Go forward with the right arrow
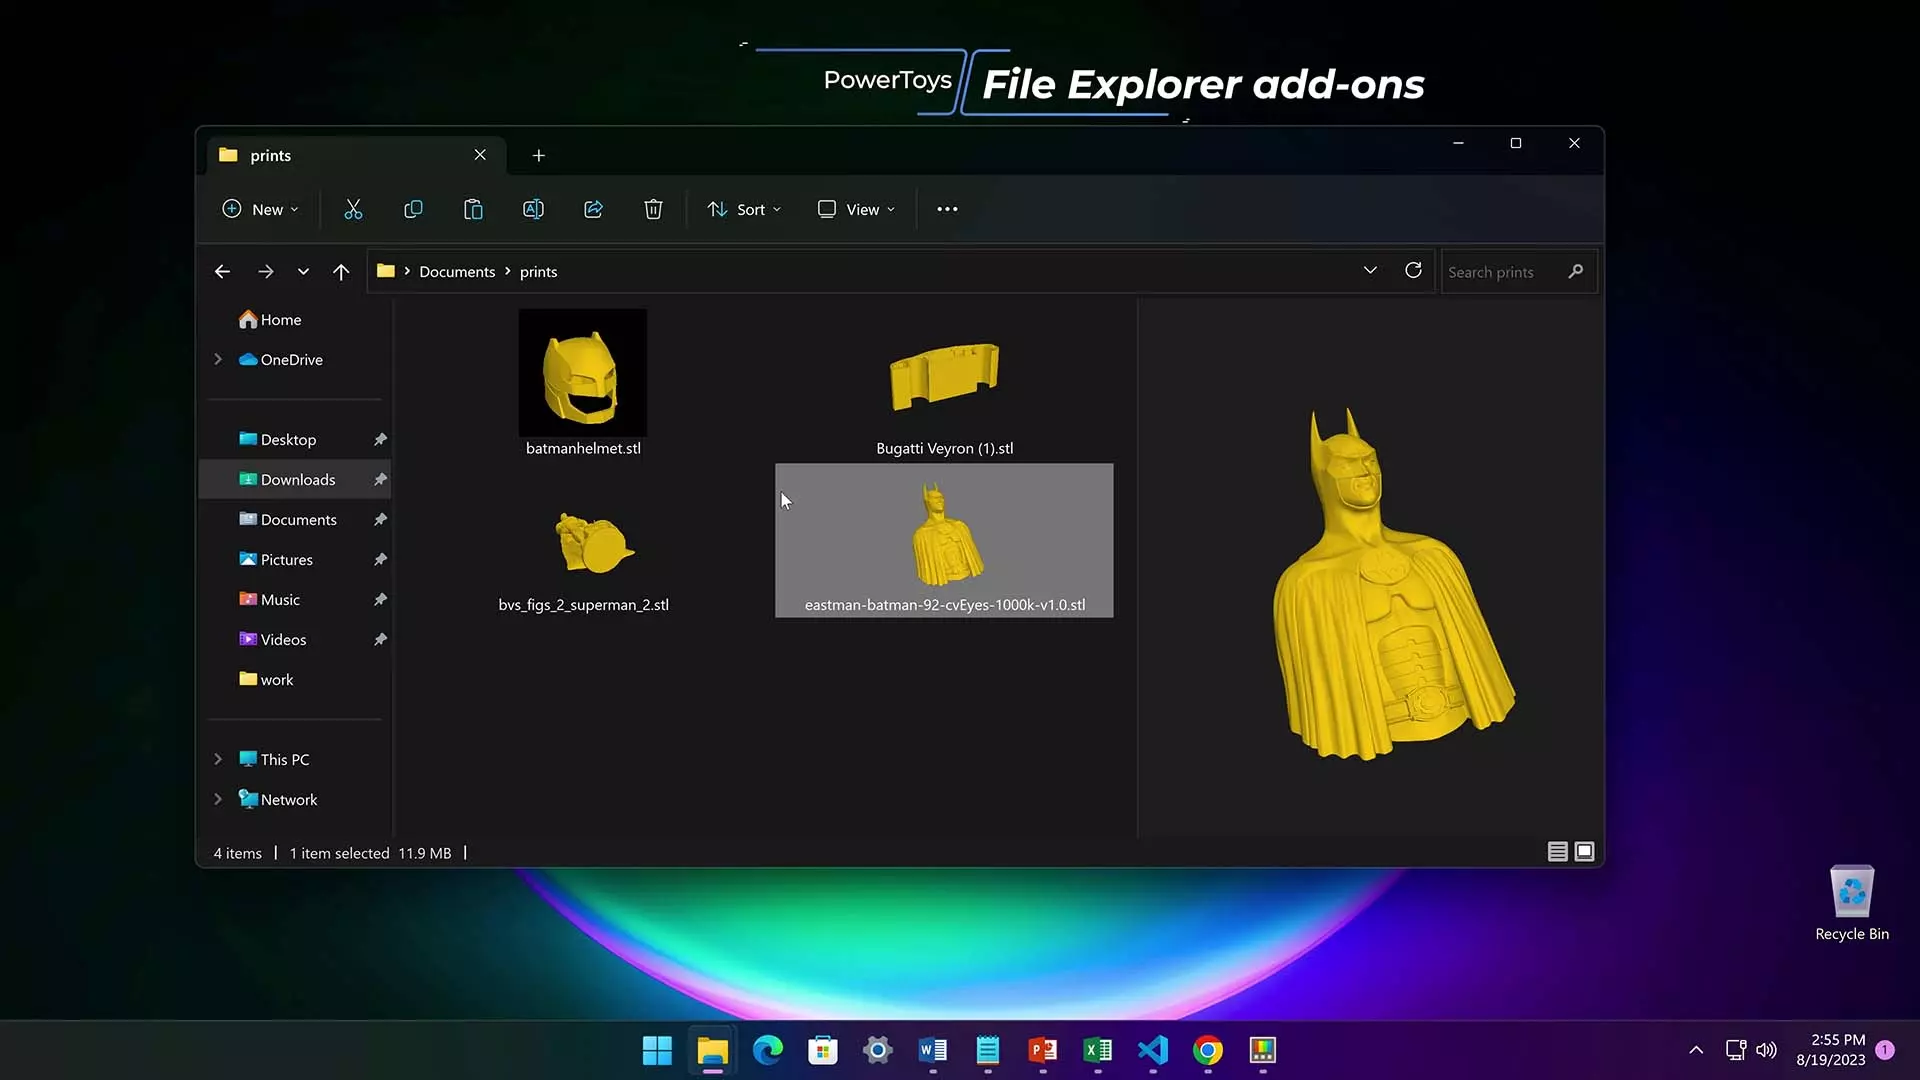 [265, 272]
